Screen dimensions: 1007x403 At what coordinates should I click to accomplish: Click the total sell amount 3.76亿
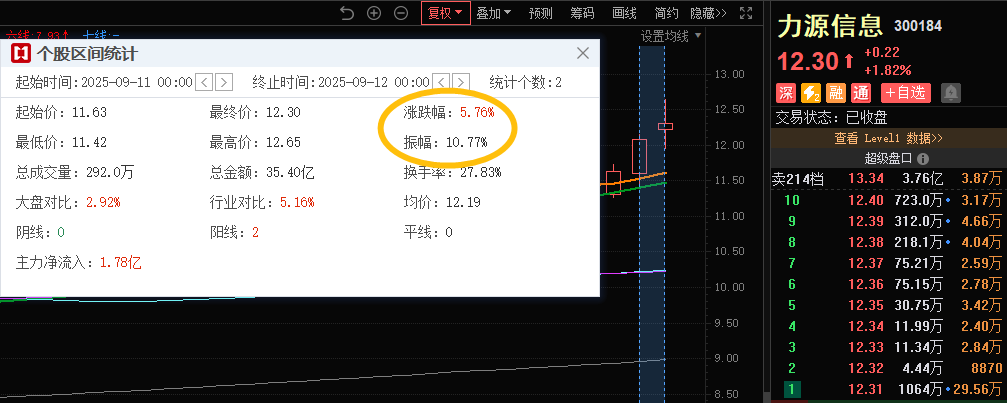pos(922,180)
